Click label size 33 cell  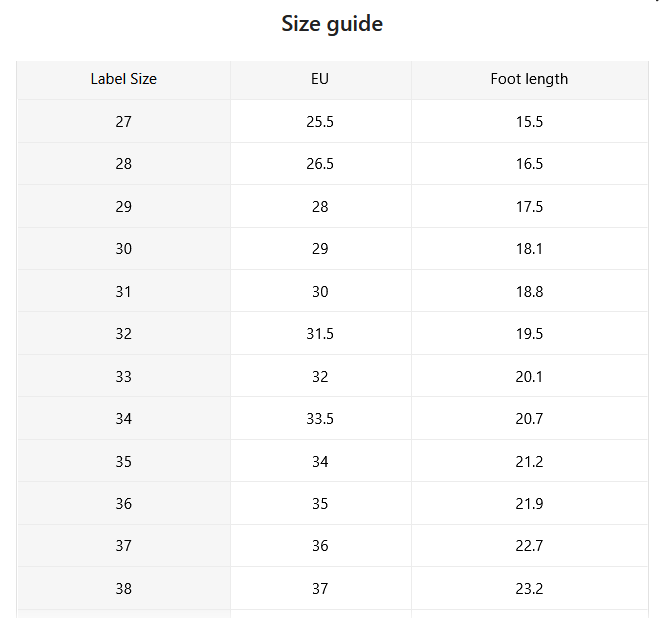click(x=124, y=376)
